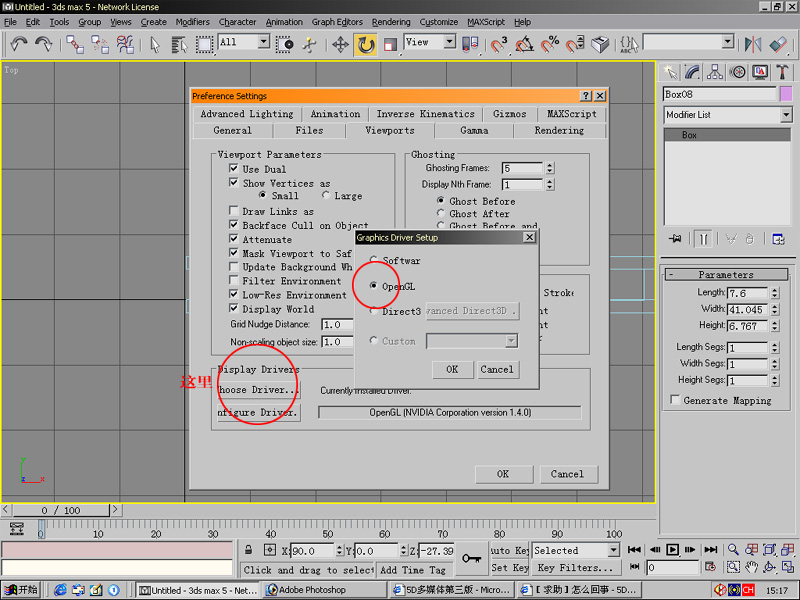Screen dimensions: 800x600
Task: Open the Hierarchy command panel tab
Action: point(715,72)
